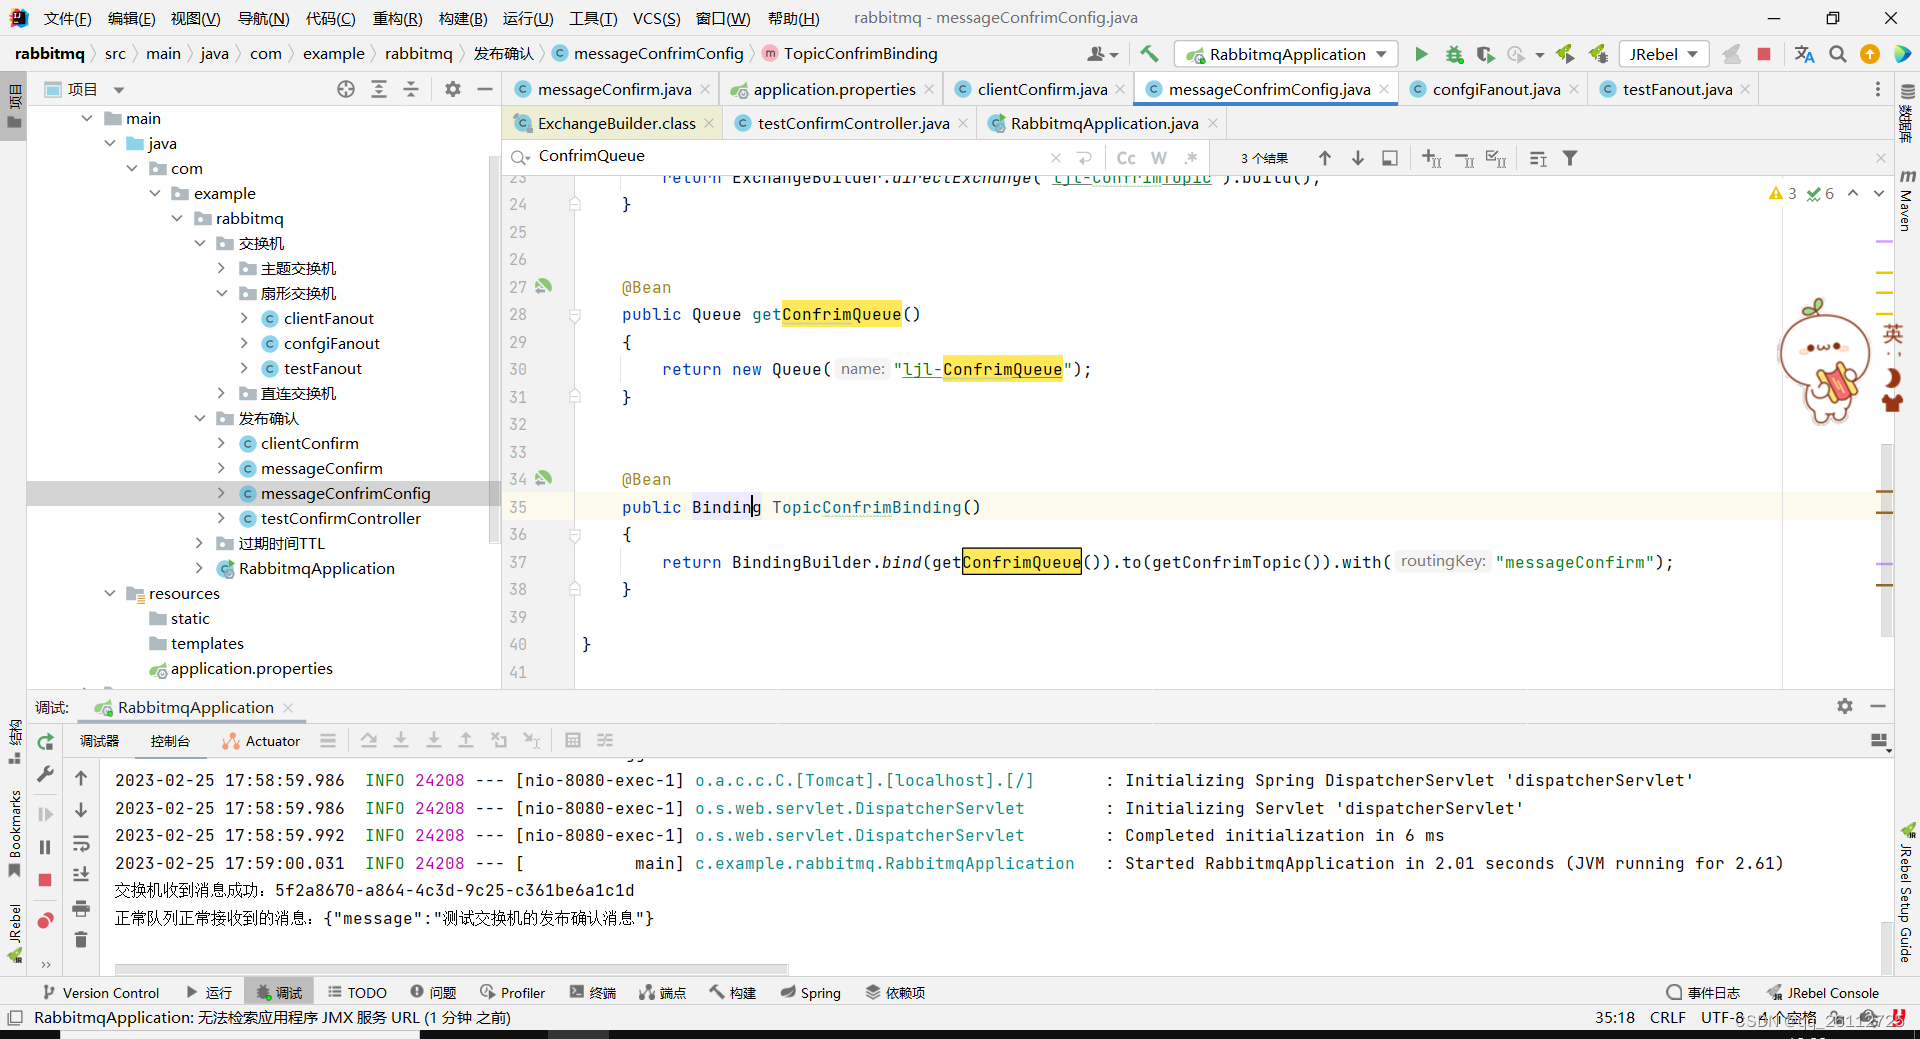The width and height of the screenshot is (1920, 1039).
Task: Open JRebel Console tool window
Action: pyautogui.click(x=1823, y=993)
